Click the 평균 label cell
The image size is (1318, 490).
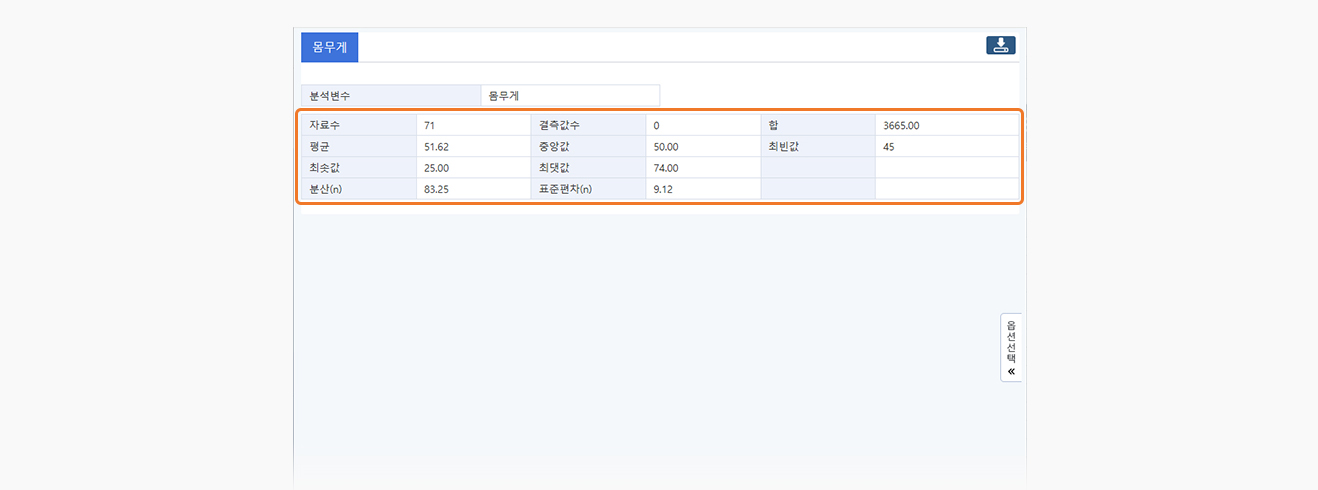[358, 147]
